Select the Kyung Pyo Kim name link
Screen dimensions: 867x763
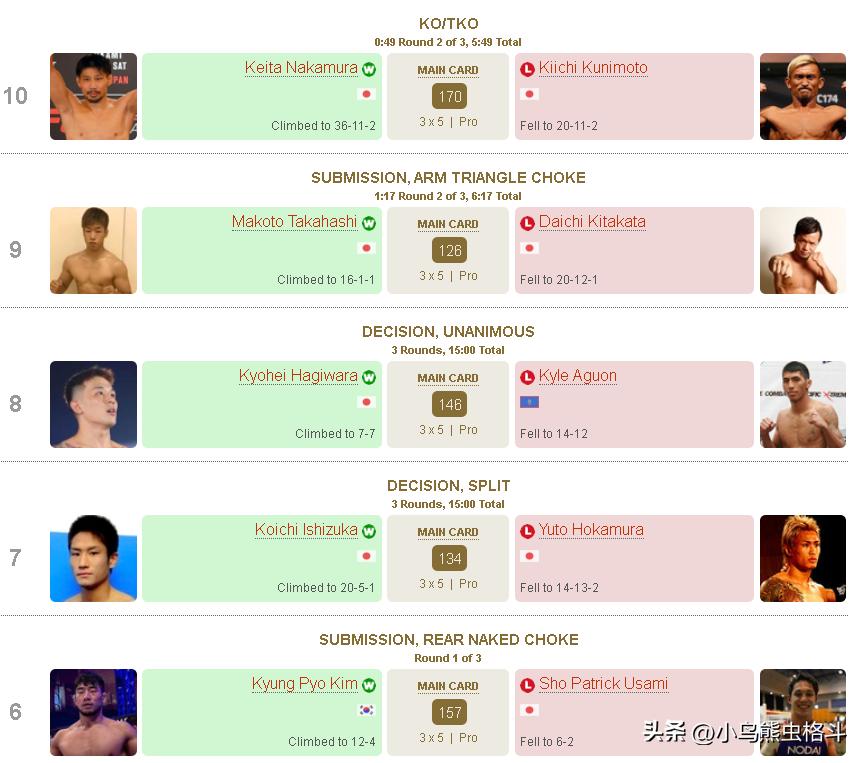click(304, 684)
